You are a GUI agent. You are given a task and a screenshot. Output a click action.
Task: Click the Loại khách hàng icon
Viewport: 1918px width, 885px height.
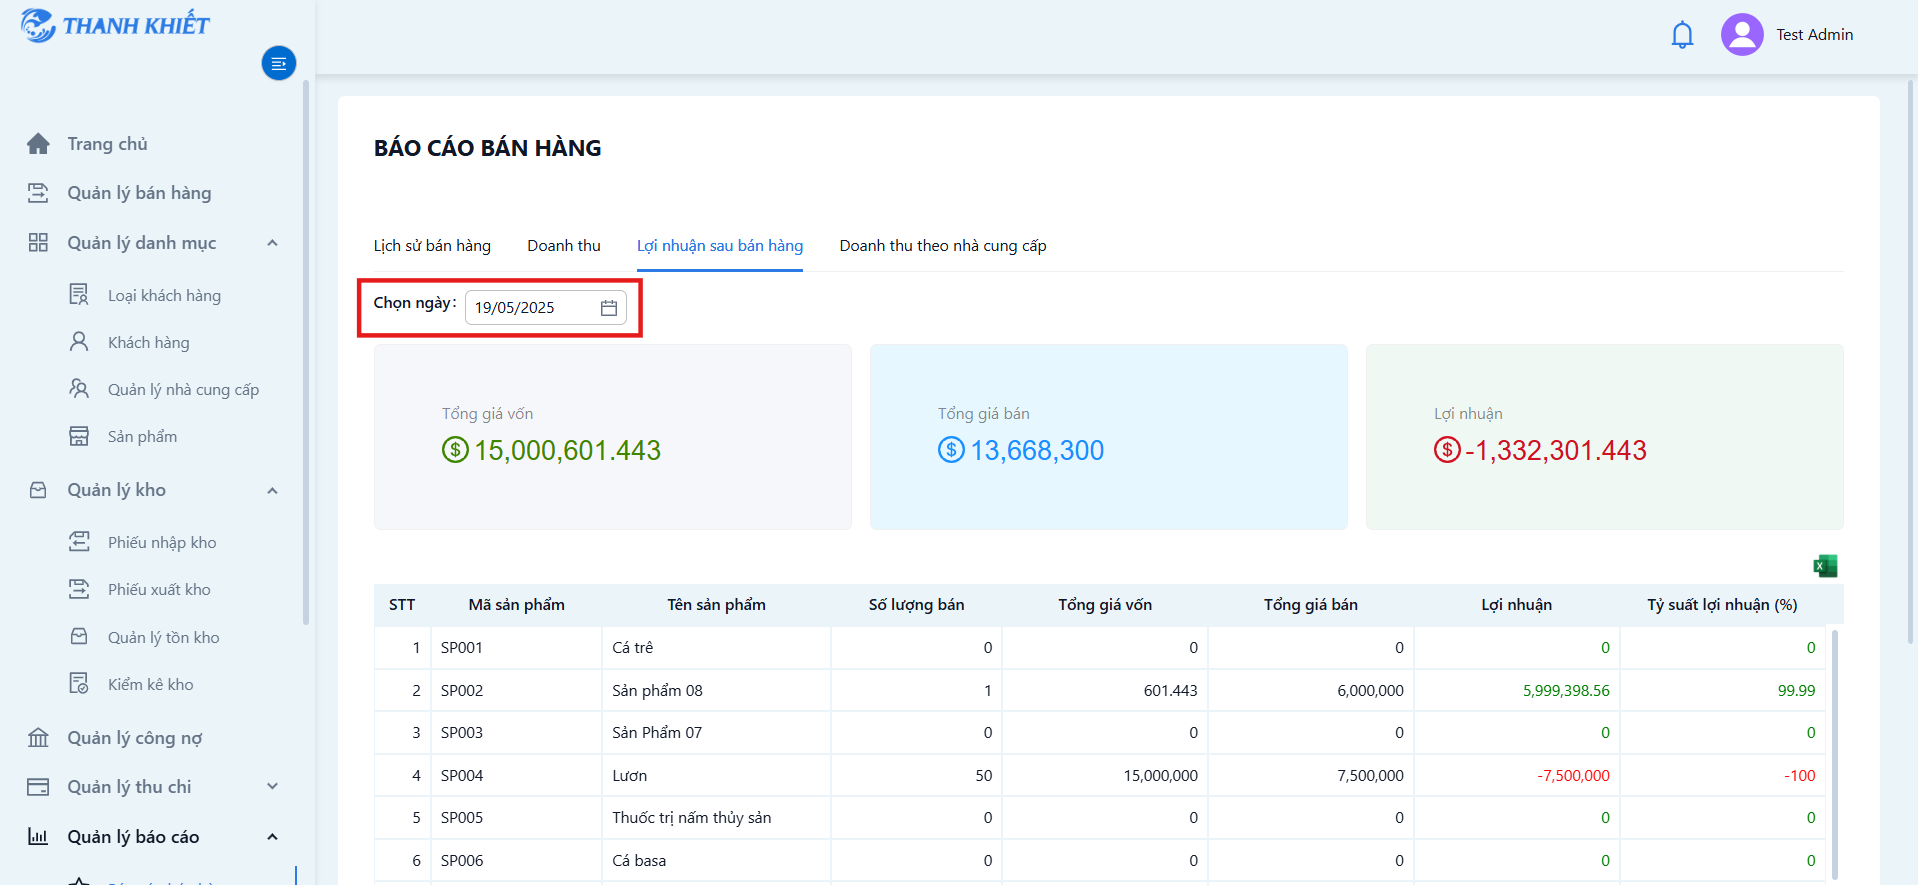point(79,295)
